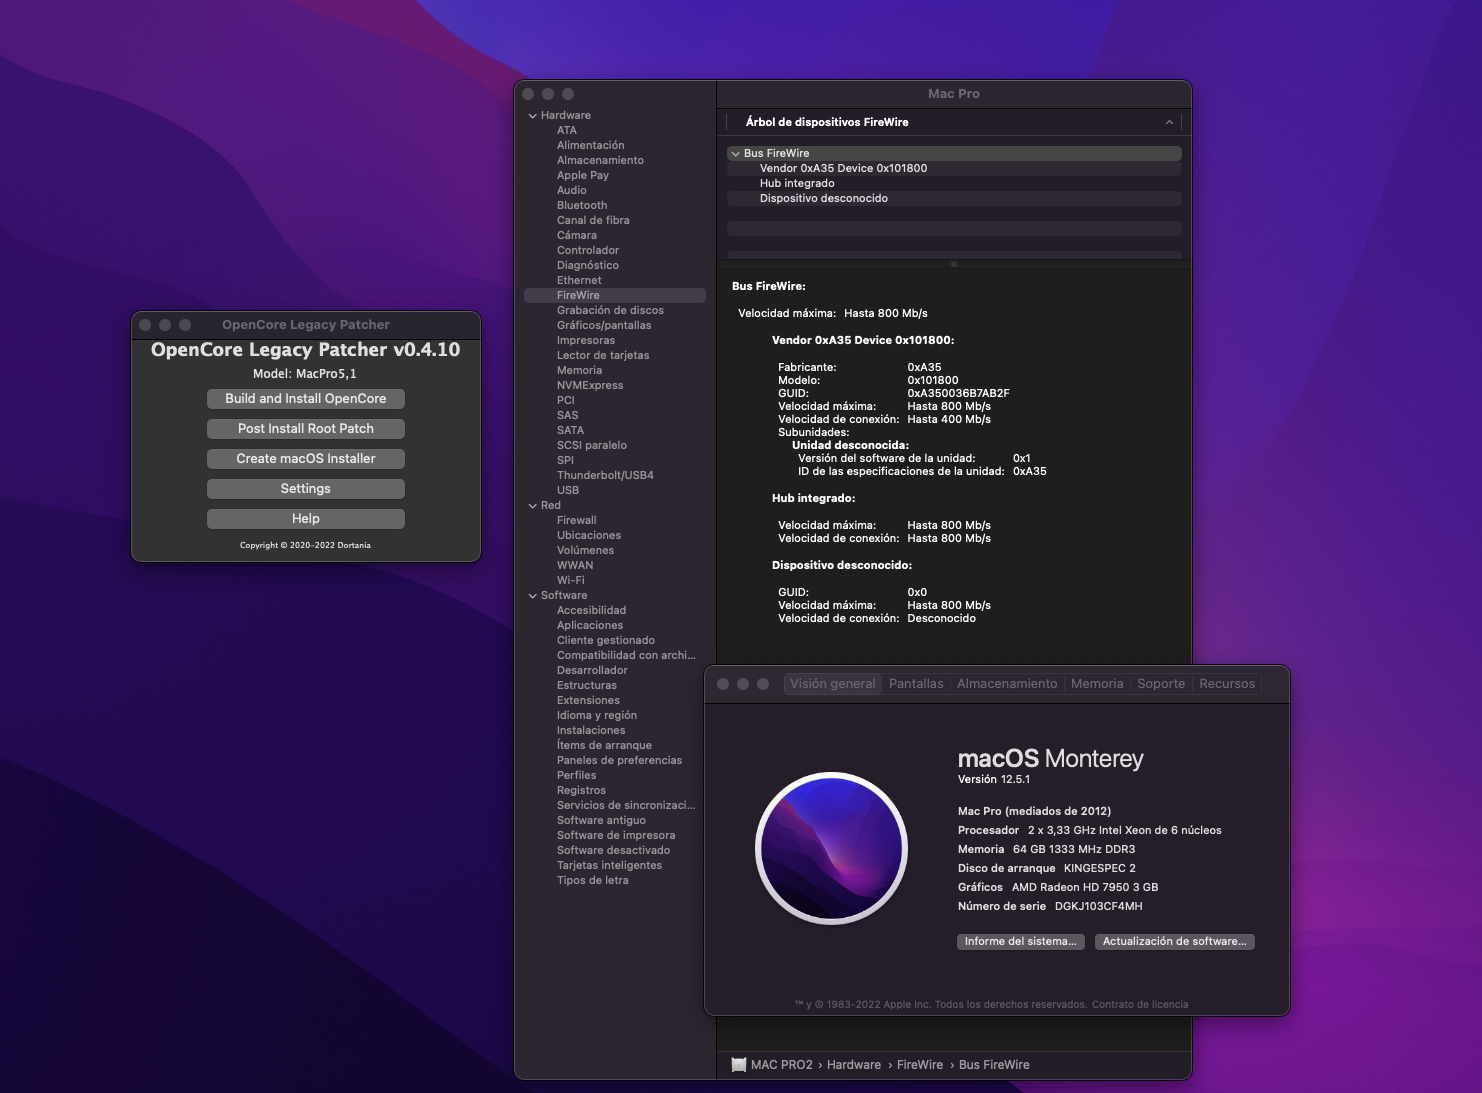This screenshot has height=1093, width=1482.
Task: Select Ethernet in the sidebar
Action: pyautogui.click(x=579, y=281)
